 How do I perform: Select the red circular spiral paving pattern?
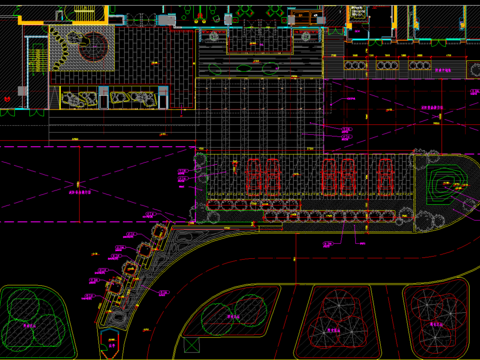click(x=93, y=47)
